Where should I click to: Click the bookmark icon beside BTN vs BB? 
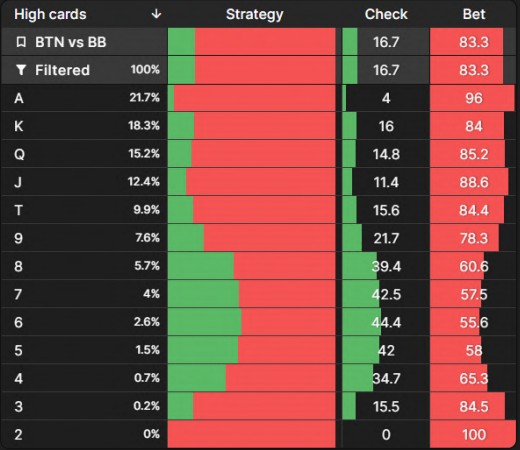(21, 42)
